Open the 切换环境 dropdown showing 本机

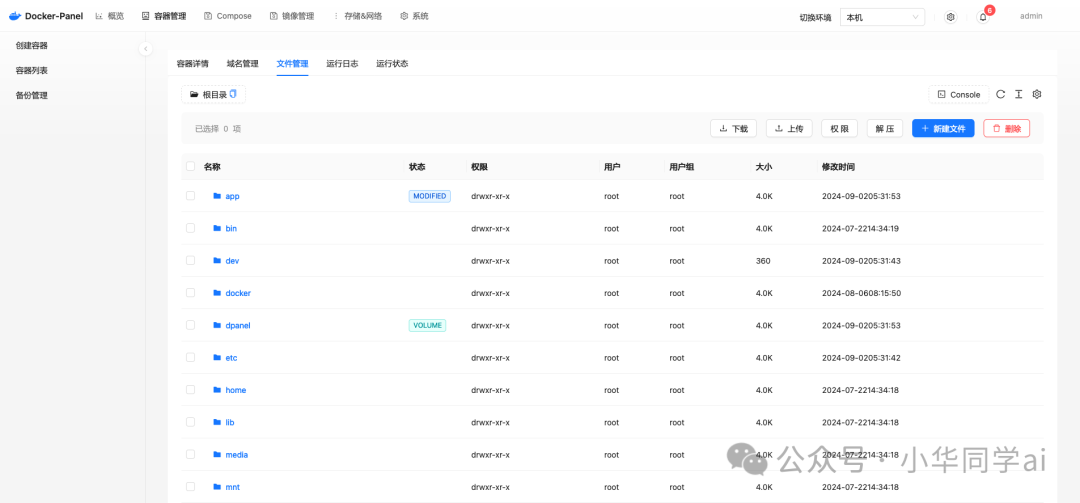click(x=882, y=17)
